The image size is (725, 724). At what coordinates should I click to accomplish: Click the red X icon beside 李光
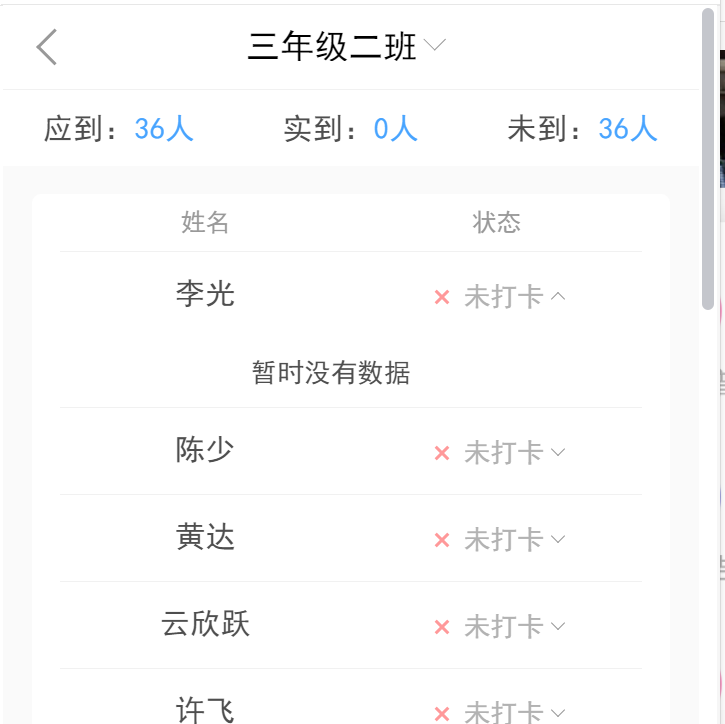[442, 297]
